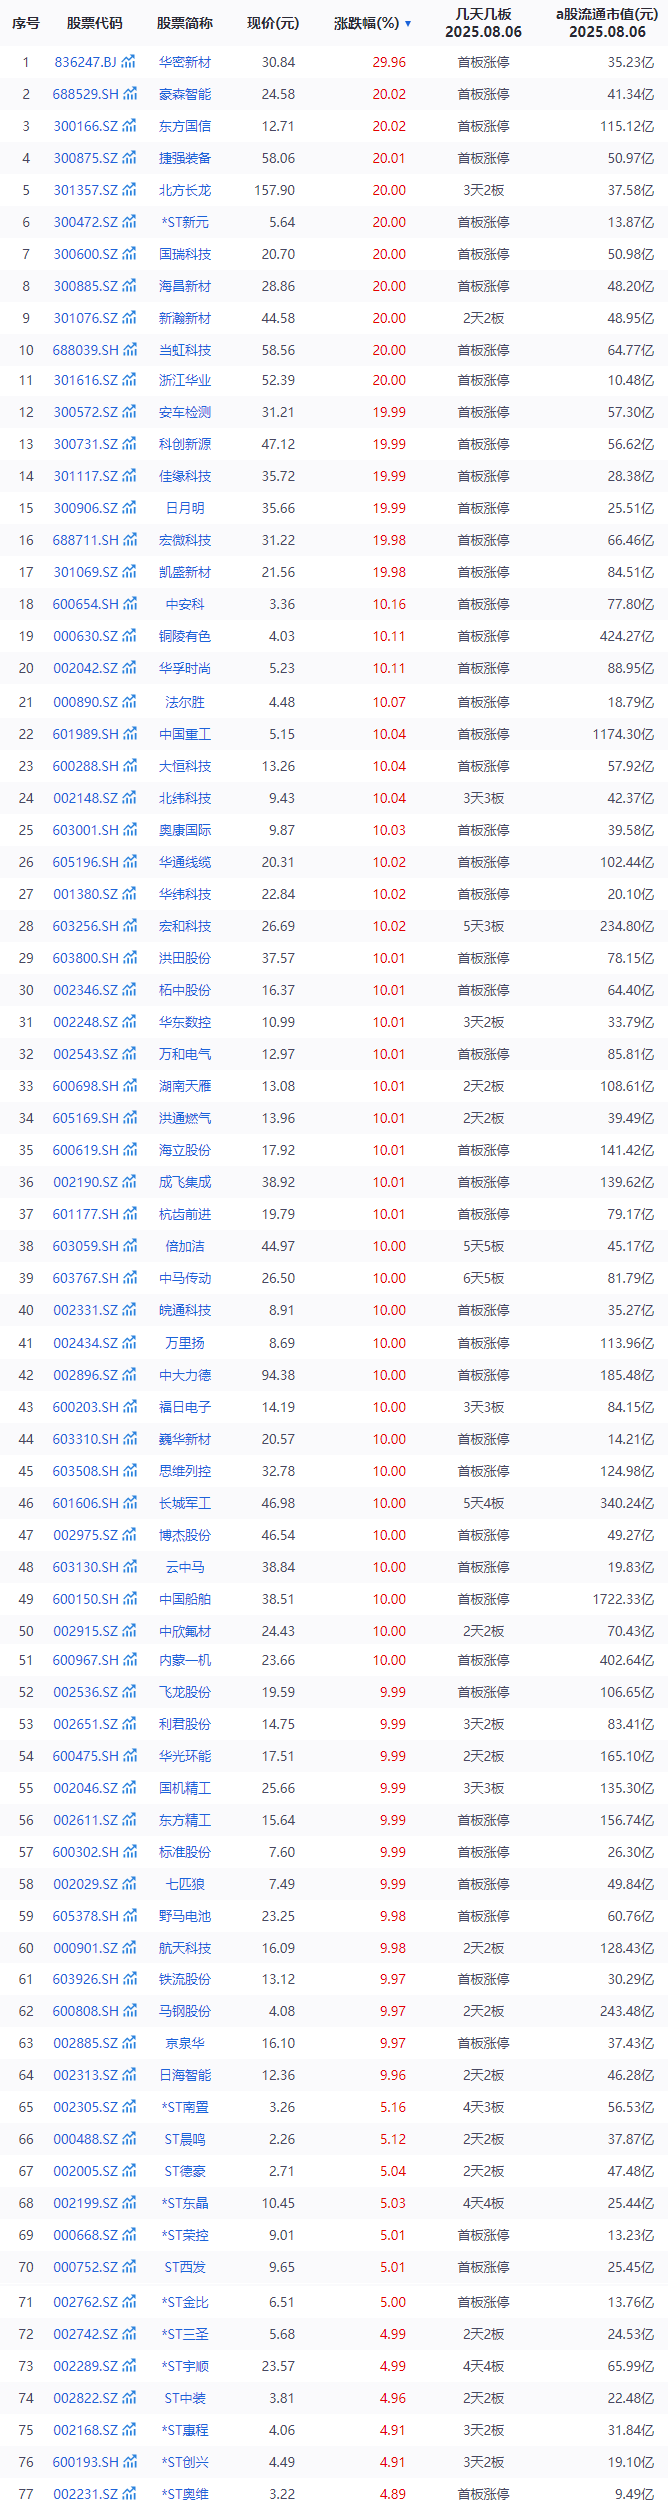Image resolution: width=668 pixels, height=2509 pixels.
Task: Sort by the 股票代码 column header
Action: [95, 23]
